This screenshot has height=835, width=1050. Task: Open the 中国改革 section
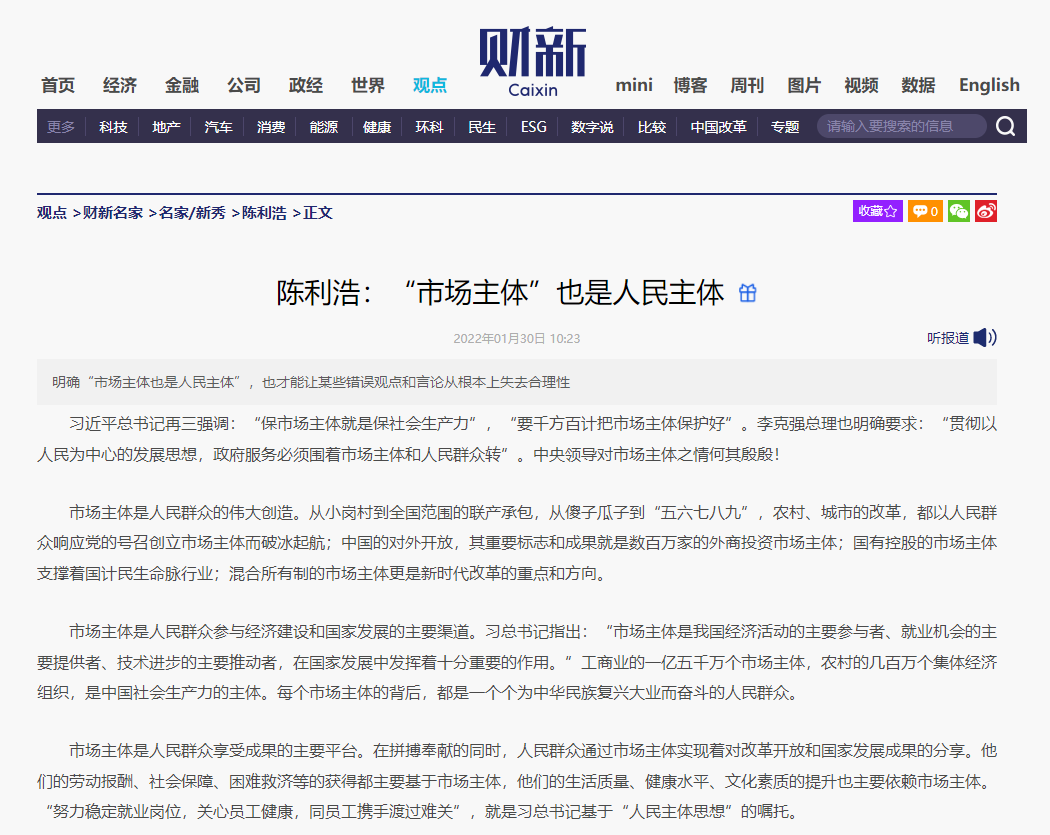point(718,127)
